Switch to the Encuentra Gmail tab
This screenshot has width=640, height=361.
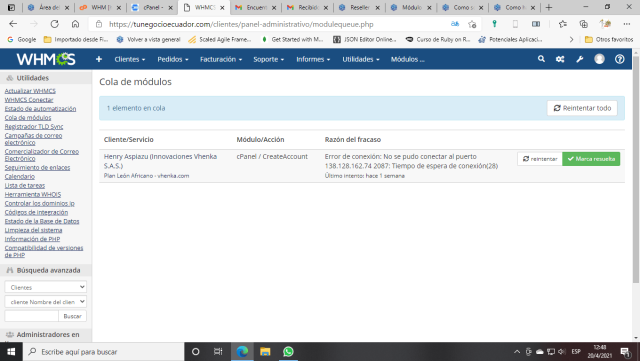coord(256,7)
